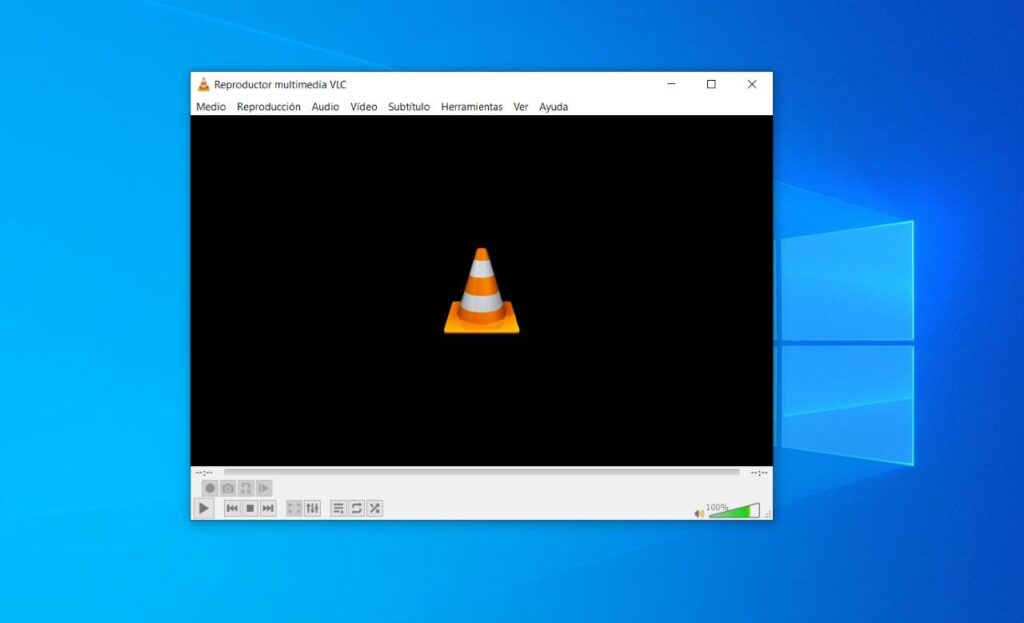Toggle loop playback mode
1024x623 pixels.
(356, 507)
